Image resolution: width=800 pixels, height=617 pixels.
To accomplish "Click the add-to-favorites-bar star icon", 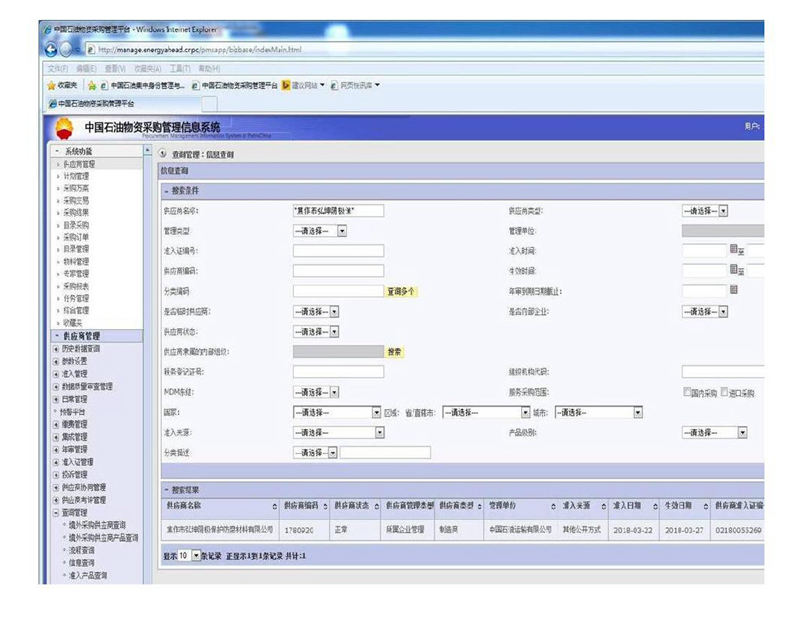I will pos(92,86).
